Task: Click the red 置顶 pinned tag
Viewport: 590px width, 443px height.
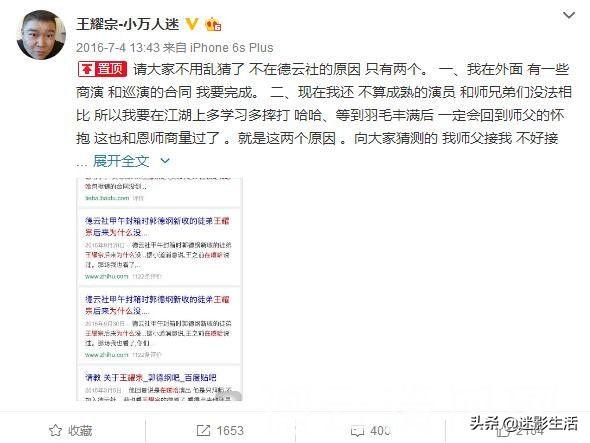Action: (x=102, y=69)
